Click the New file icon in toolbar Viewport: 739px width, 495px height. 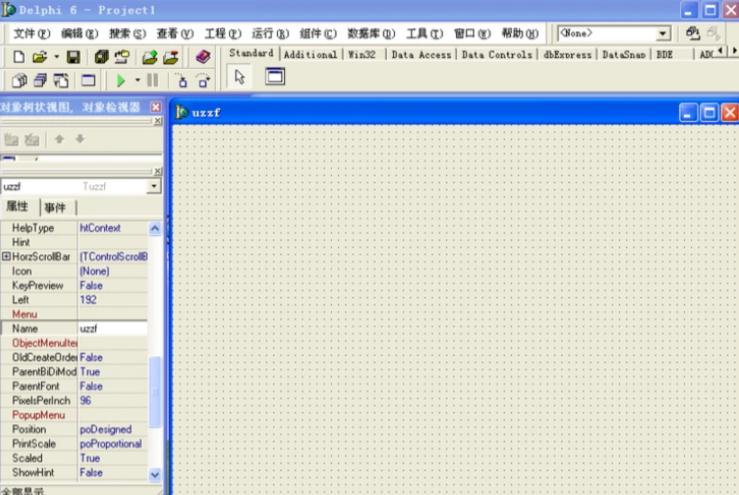tap(20, 57)
